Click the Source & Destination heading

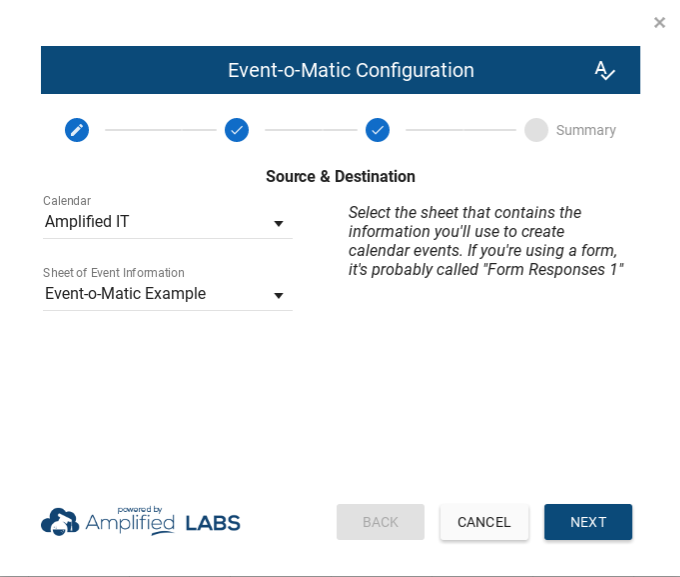pos(340,176)
